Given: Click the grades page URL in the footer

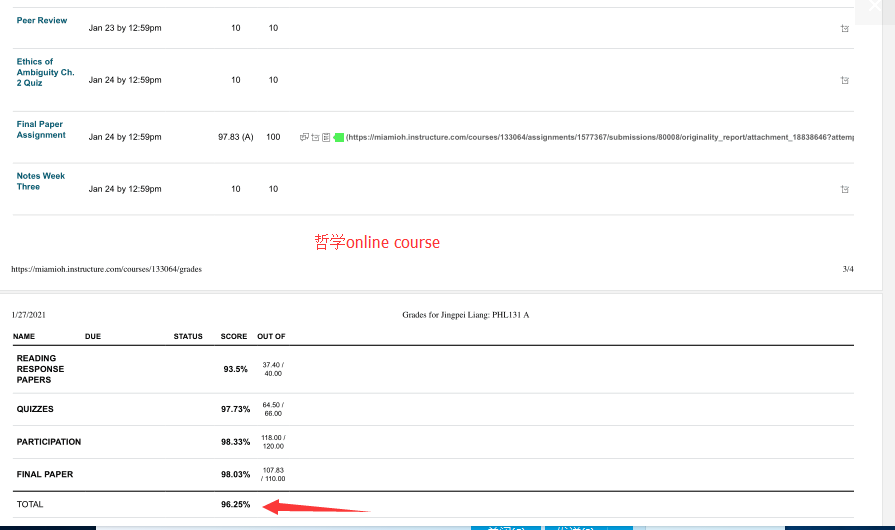Looking at the screenshot, I should pyautogui.click(x=106, y=269).
